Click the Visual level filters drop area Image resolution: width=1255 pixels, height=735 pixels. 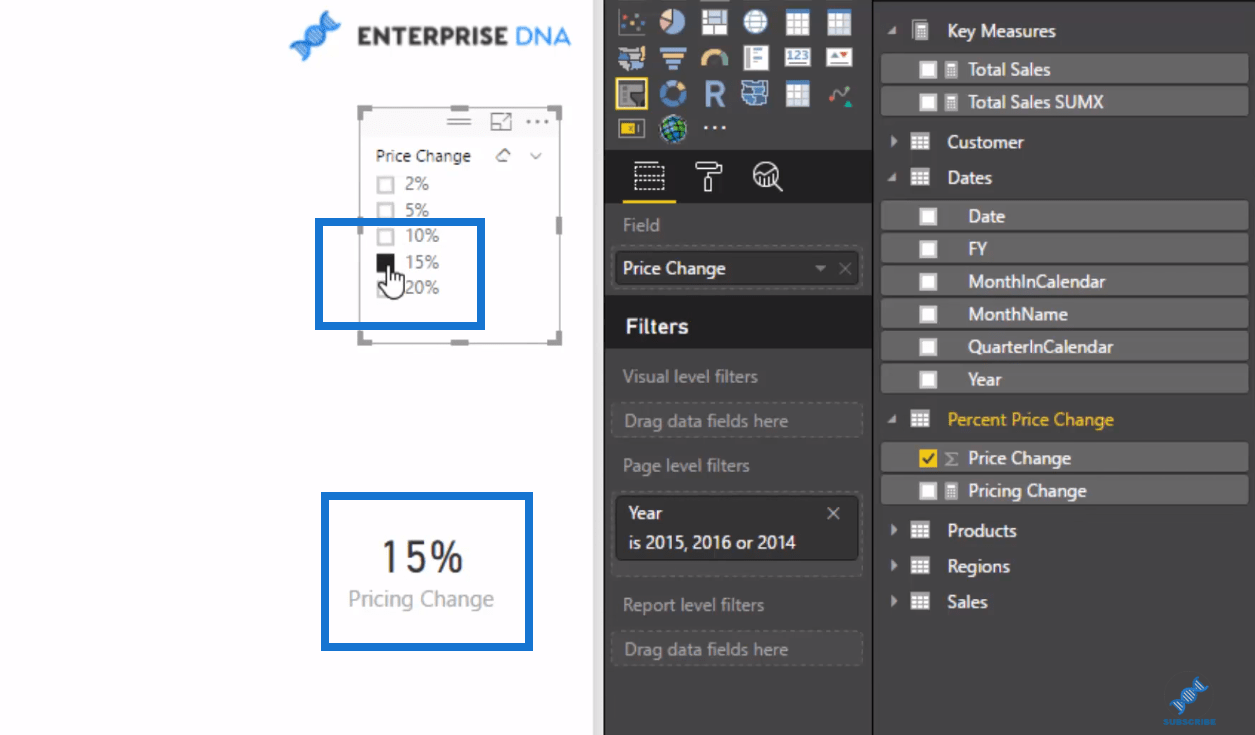click(737, 421)
